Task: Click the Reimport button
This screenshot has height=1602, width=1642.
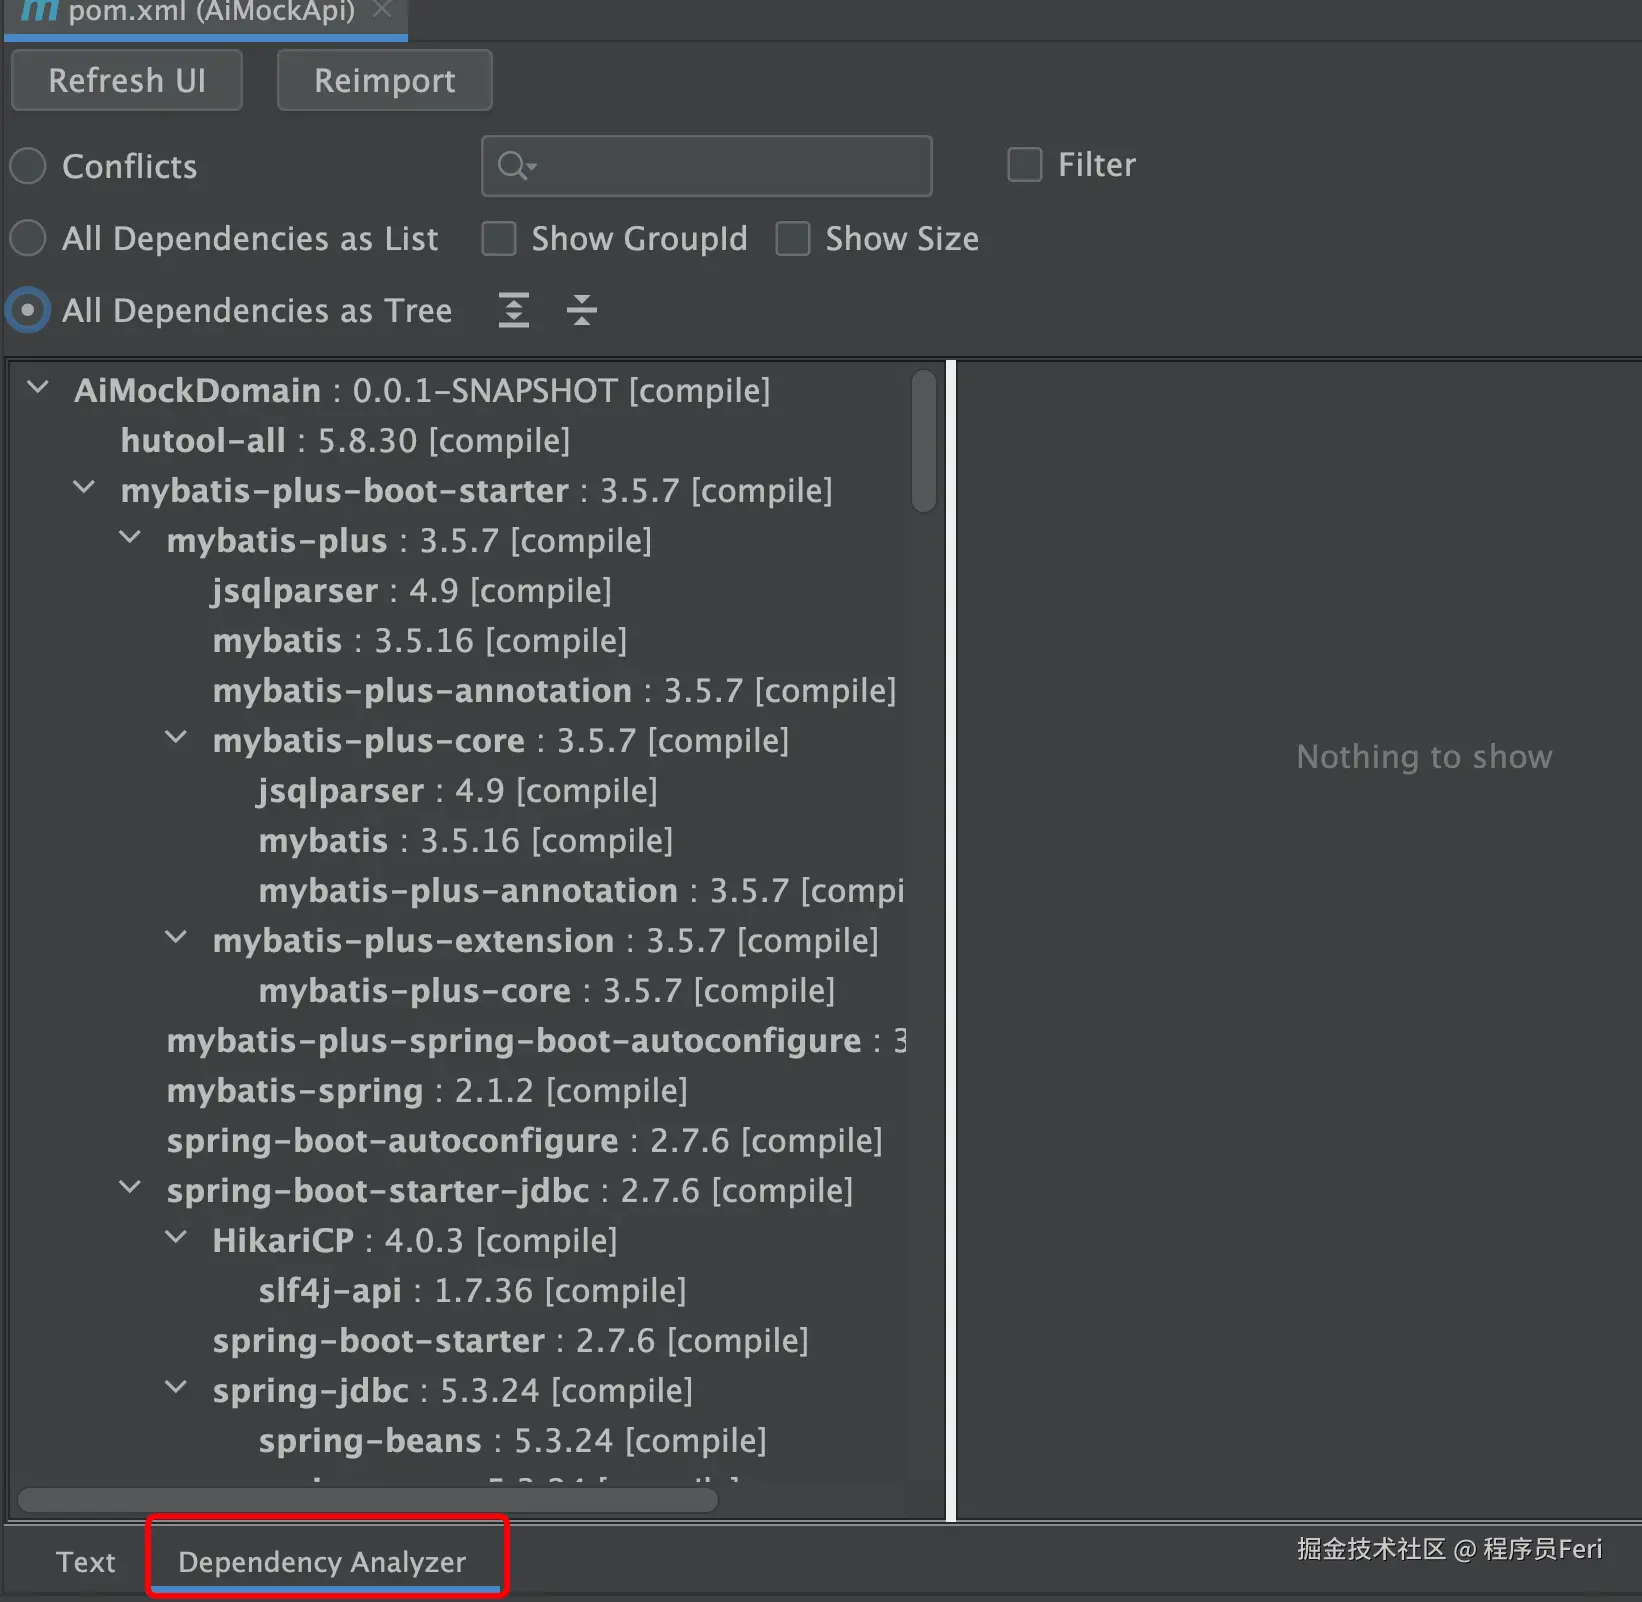Action: pos(385,80)
